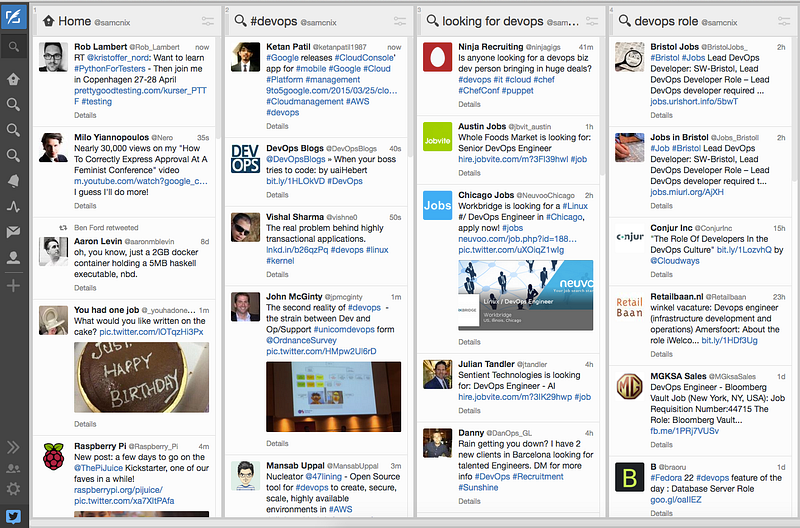Click the Raspberry Pi raspberry avatar

coord(53,456)
